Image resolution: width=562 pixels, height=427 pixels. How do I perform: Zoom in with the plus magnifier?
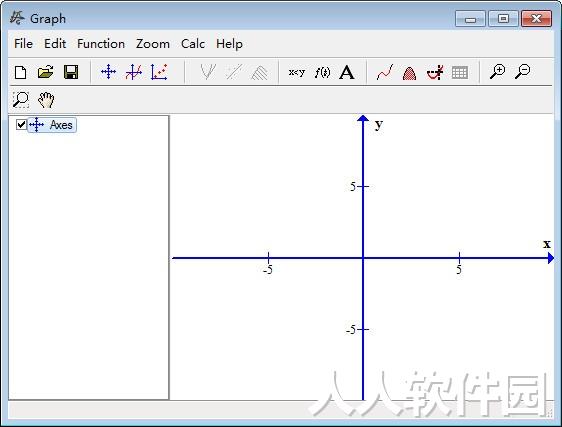tap(497, 71)
